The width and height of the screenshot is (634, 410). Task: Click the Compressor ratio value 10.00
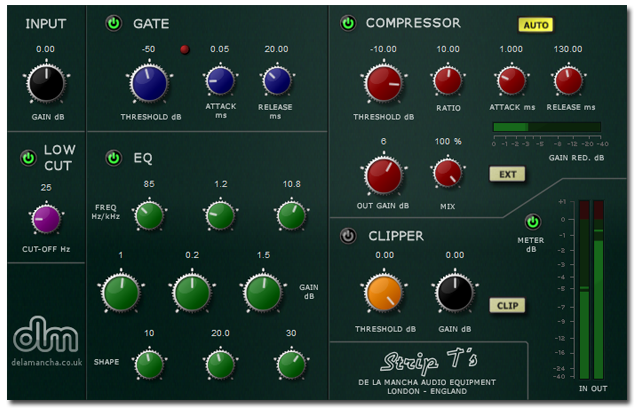point(448,49)
